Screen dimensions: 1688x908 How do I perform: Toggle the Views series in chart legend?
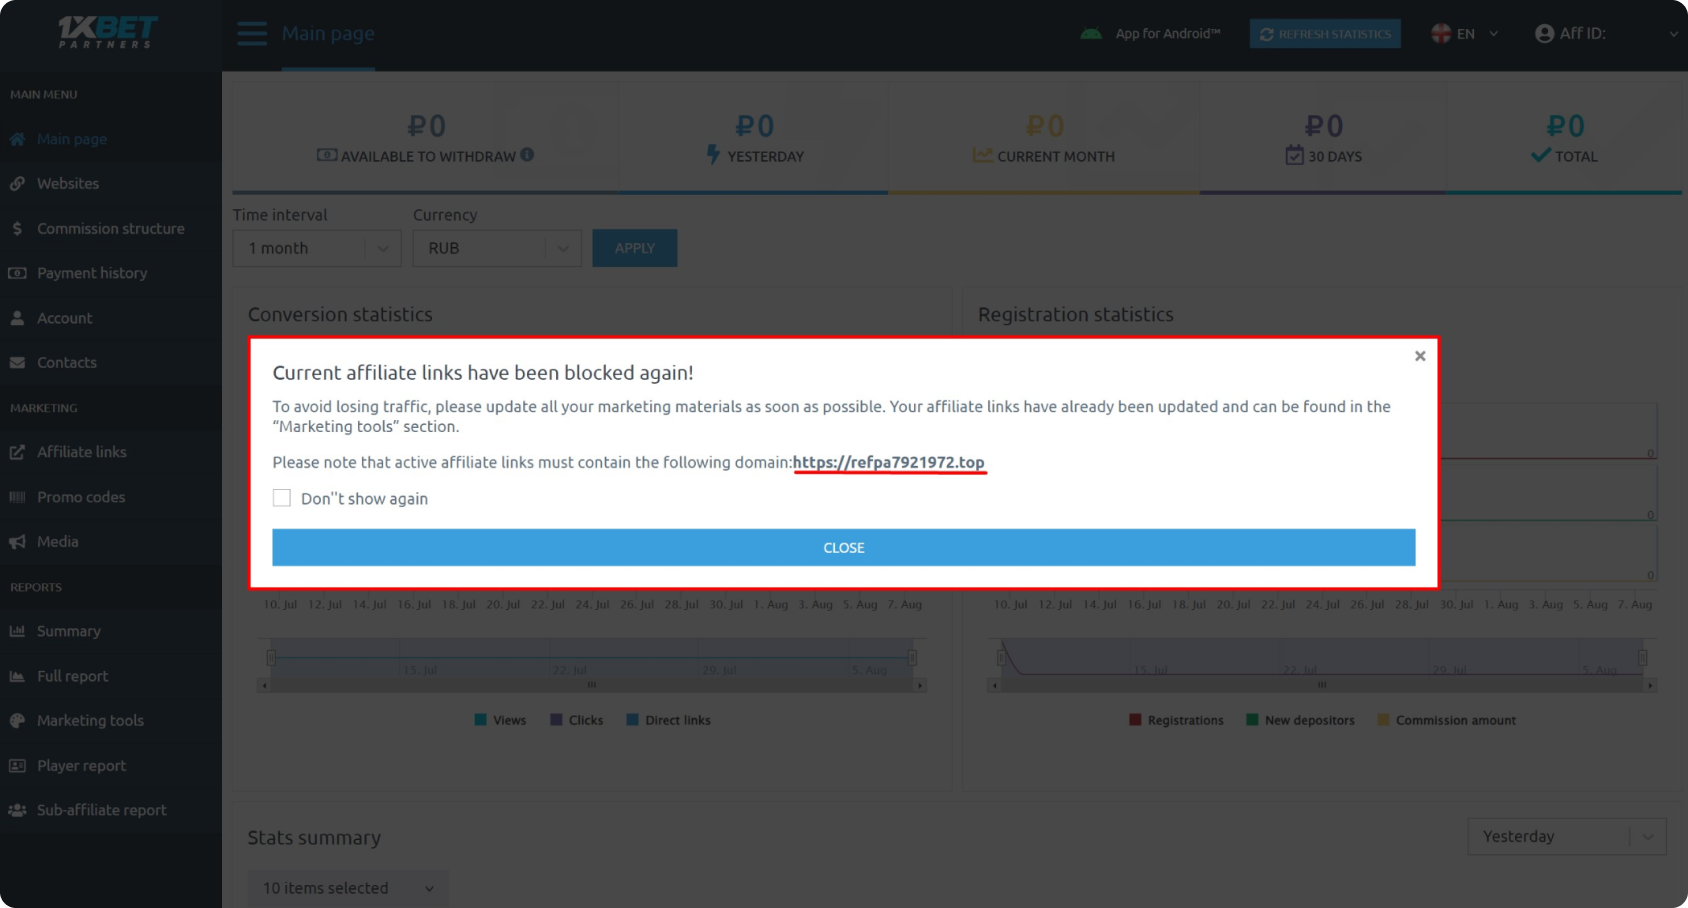(500, 720)
